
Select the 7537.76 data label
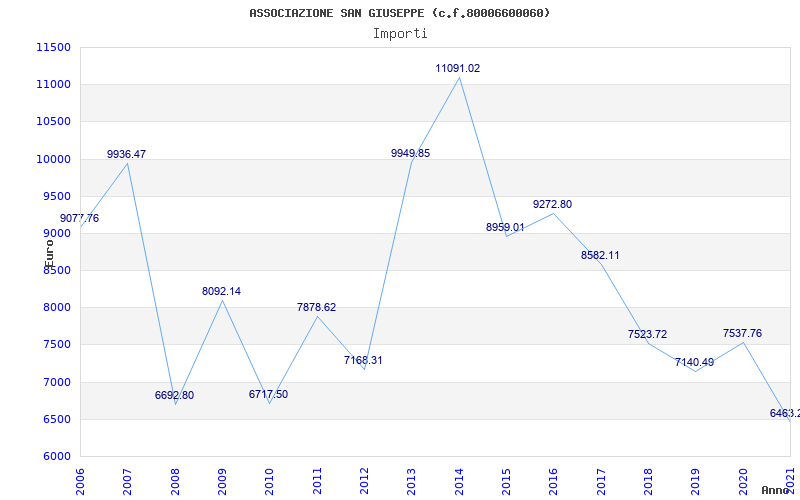pyautogui.click(x=742, y=333)
